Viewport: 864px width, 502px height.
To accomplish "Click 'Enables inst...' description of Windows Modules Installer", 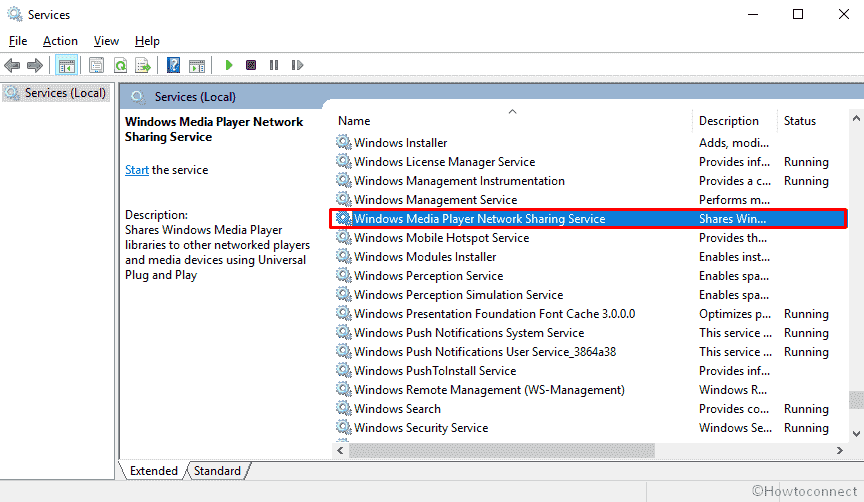I will [735, 256].
